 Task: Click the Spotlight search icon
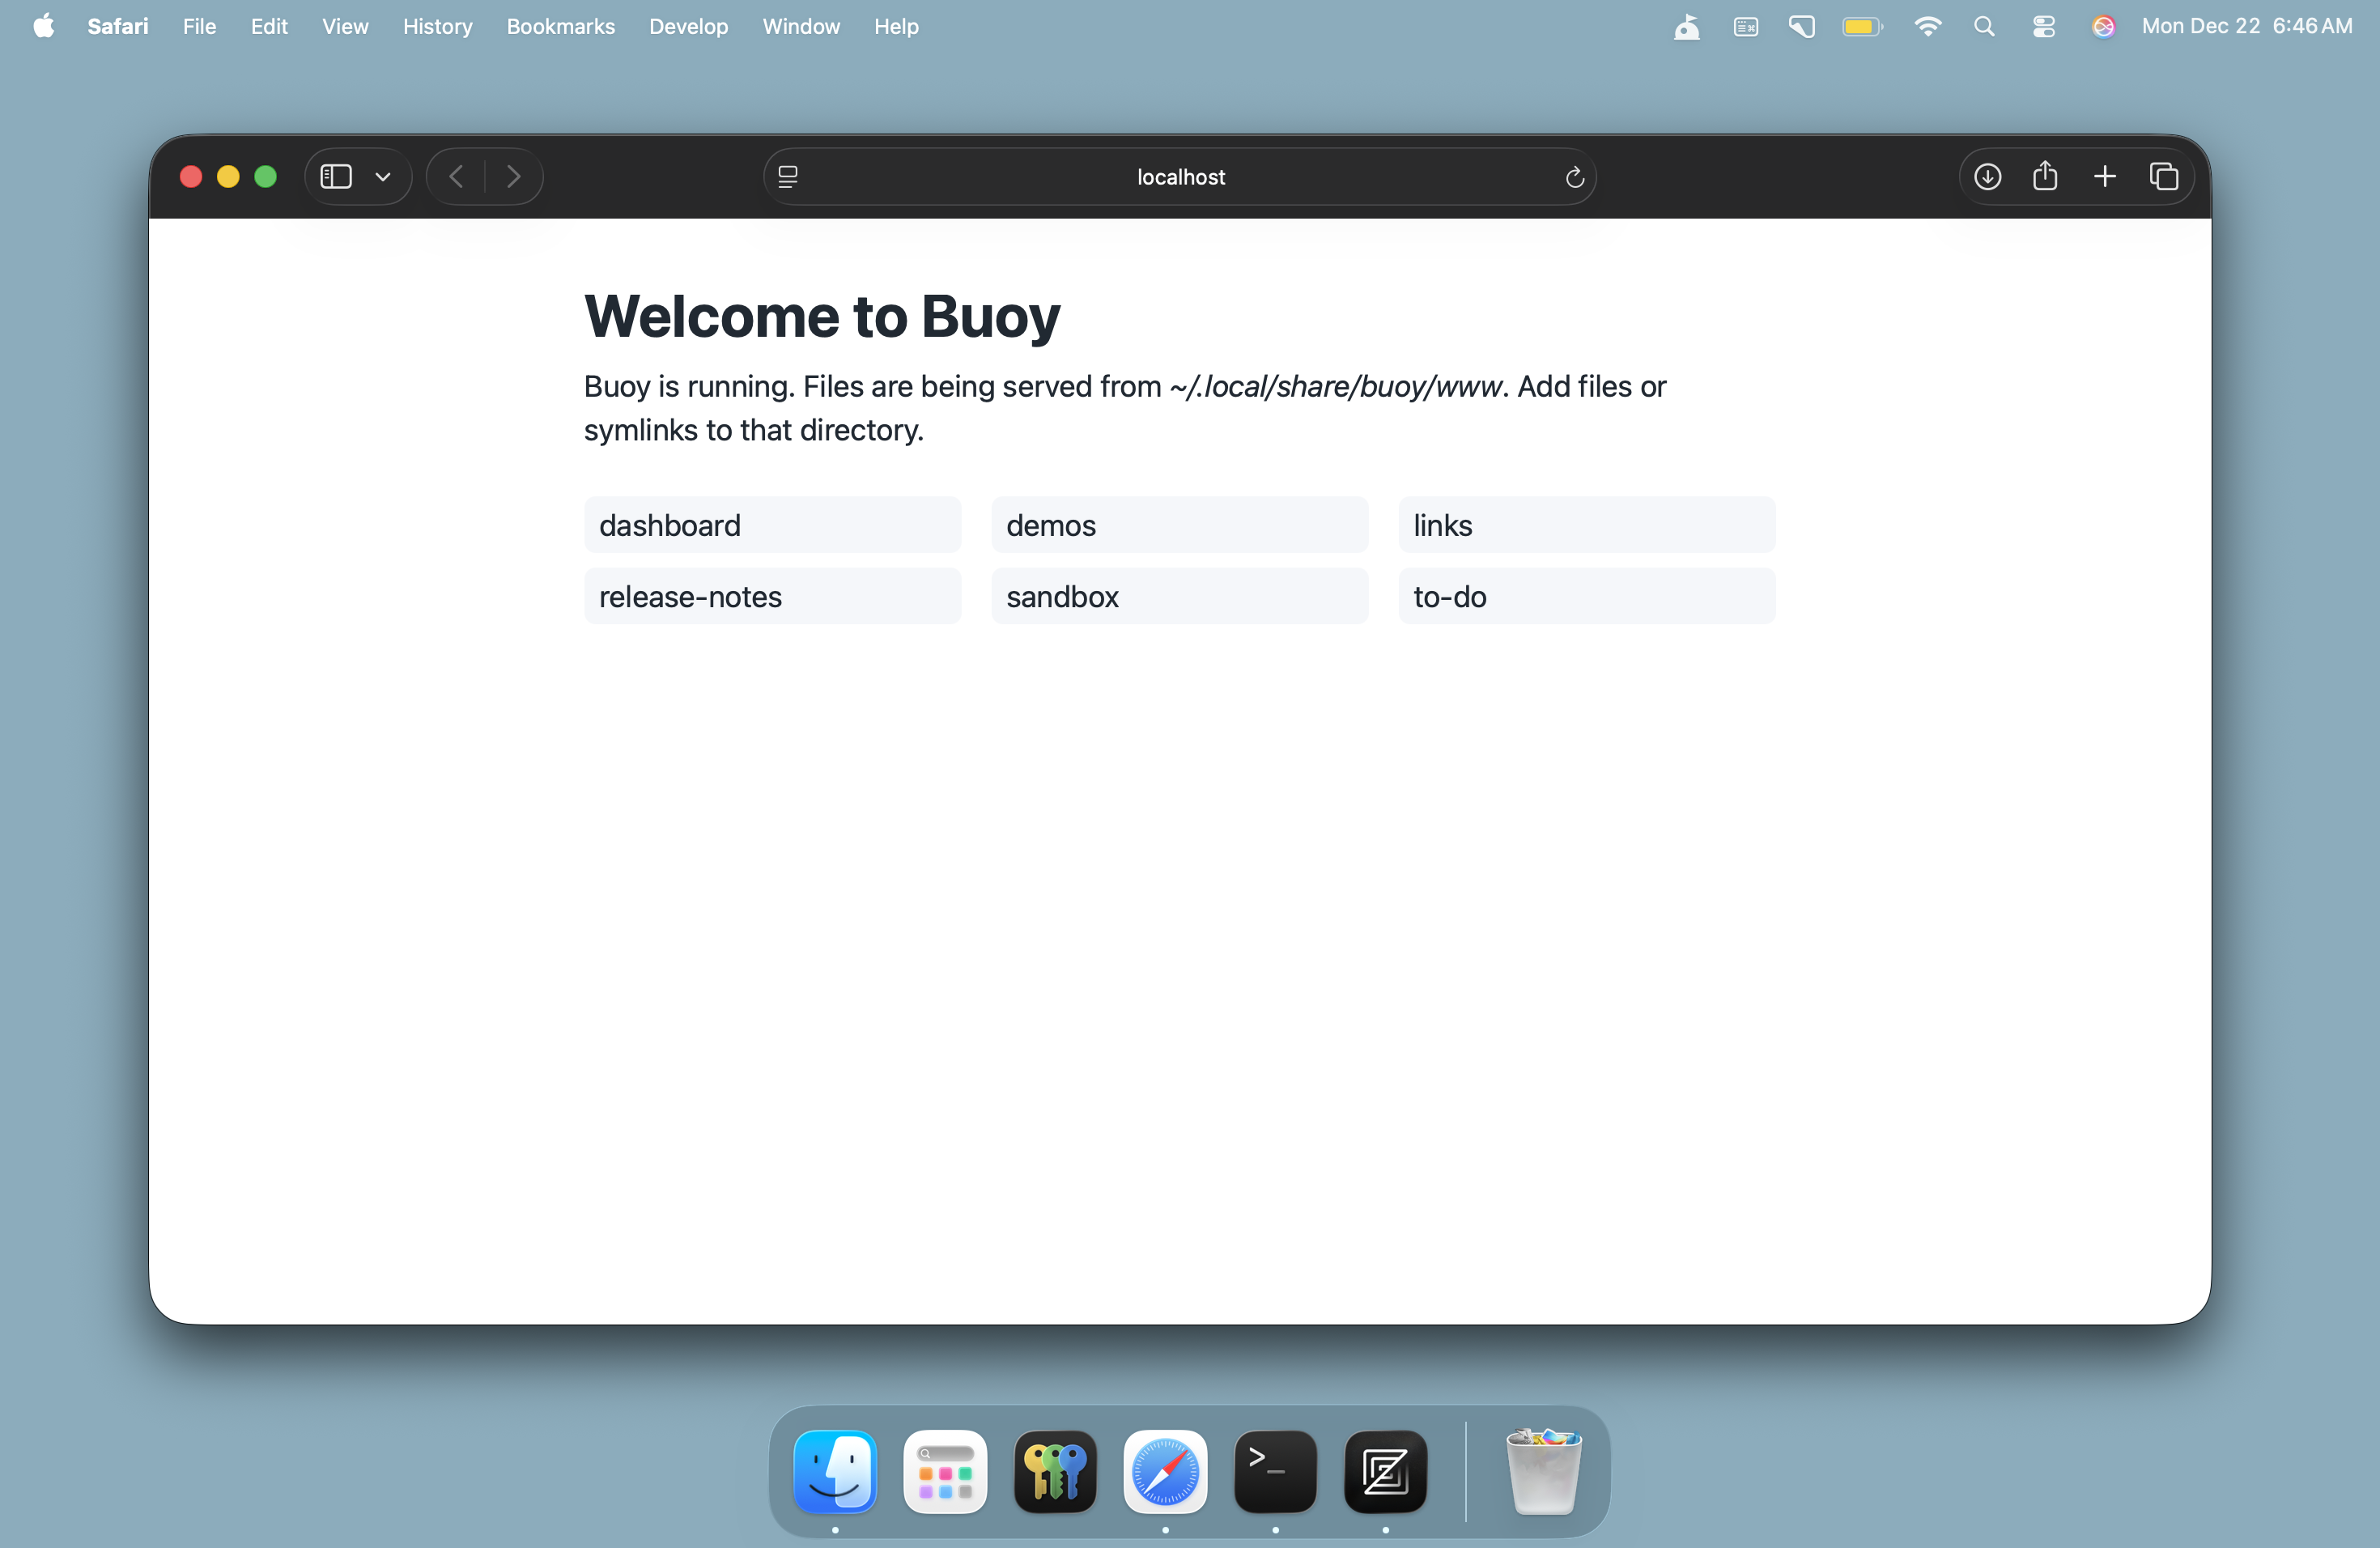(1984, 27)
